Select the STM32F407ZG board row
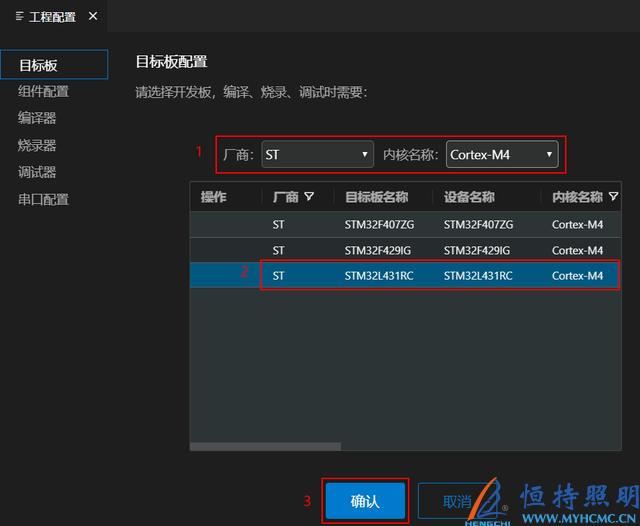The width and height of the screenshot is (640, 526). point(405,224)
